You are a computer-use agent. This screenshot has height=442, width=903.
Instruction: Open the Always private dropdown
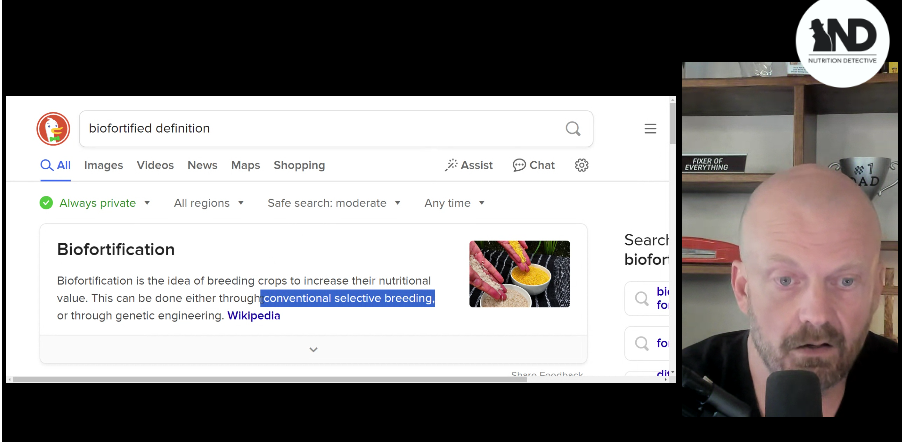coord(95,203)
